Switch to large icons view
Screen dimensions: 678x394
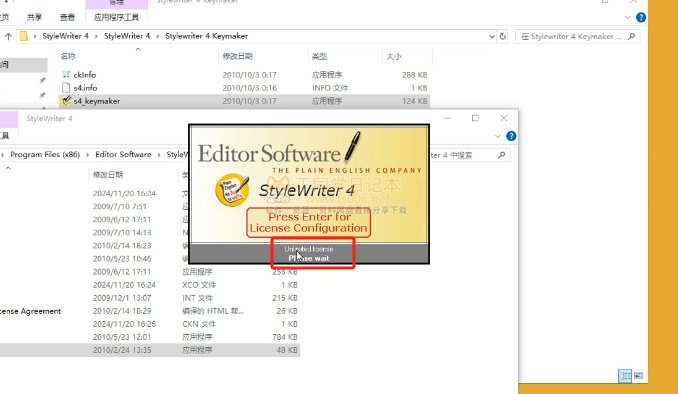(x=639, y=375)
